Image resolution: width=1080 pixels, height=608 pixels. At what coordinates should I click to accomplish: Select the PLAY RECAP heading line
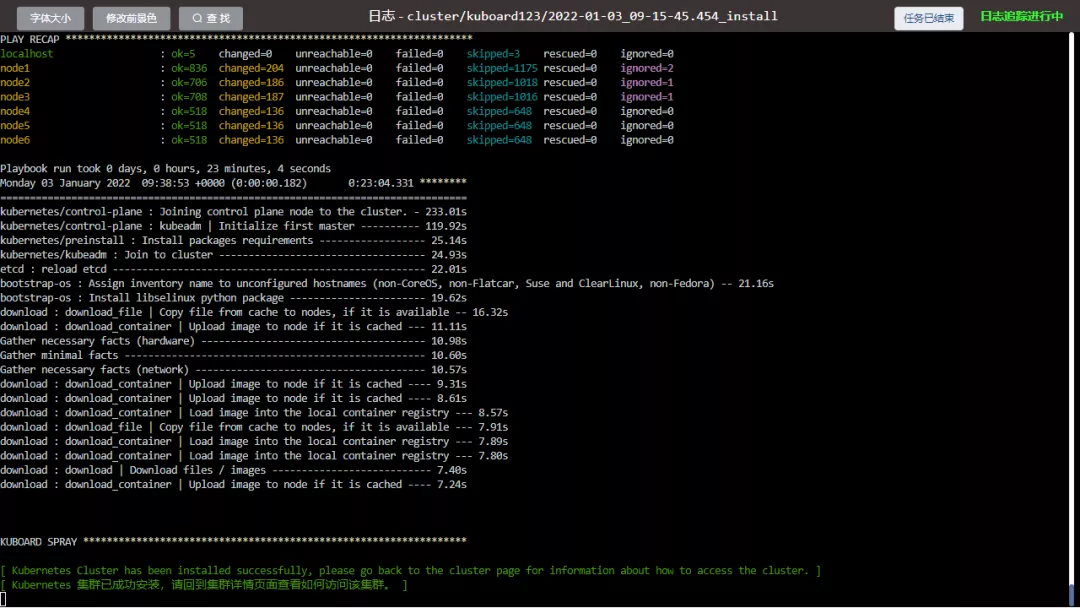point(236,39)
